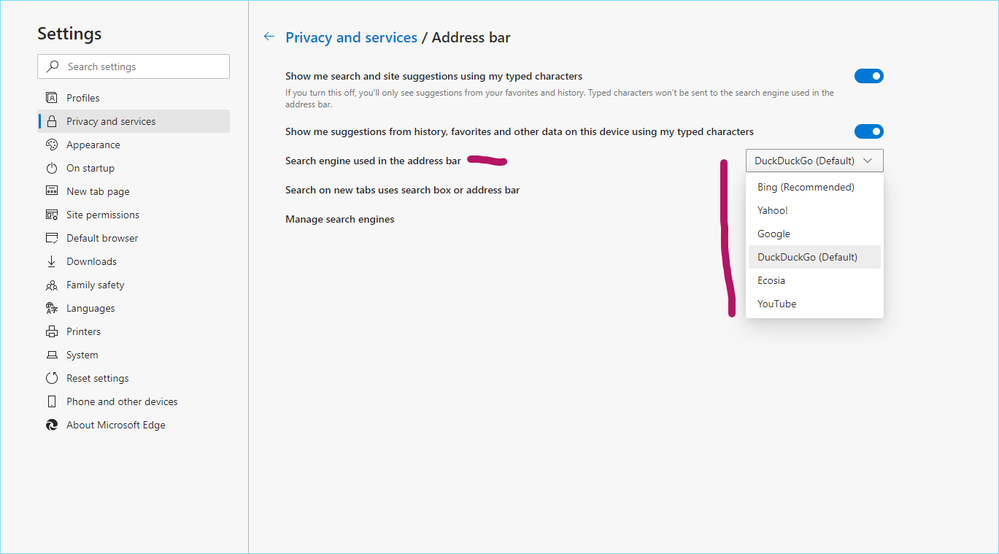Click the Site permissions icon
The height and width of the screenshot is (554, 999).
point(52,215)
